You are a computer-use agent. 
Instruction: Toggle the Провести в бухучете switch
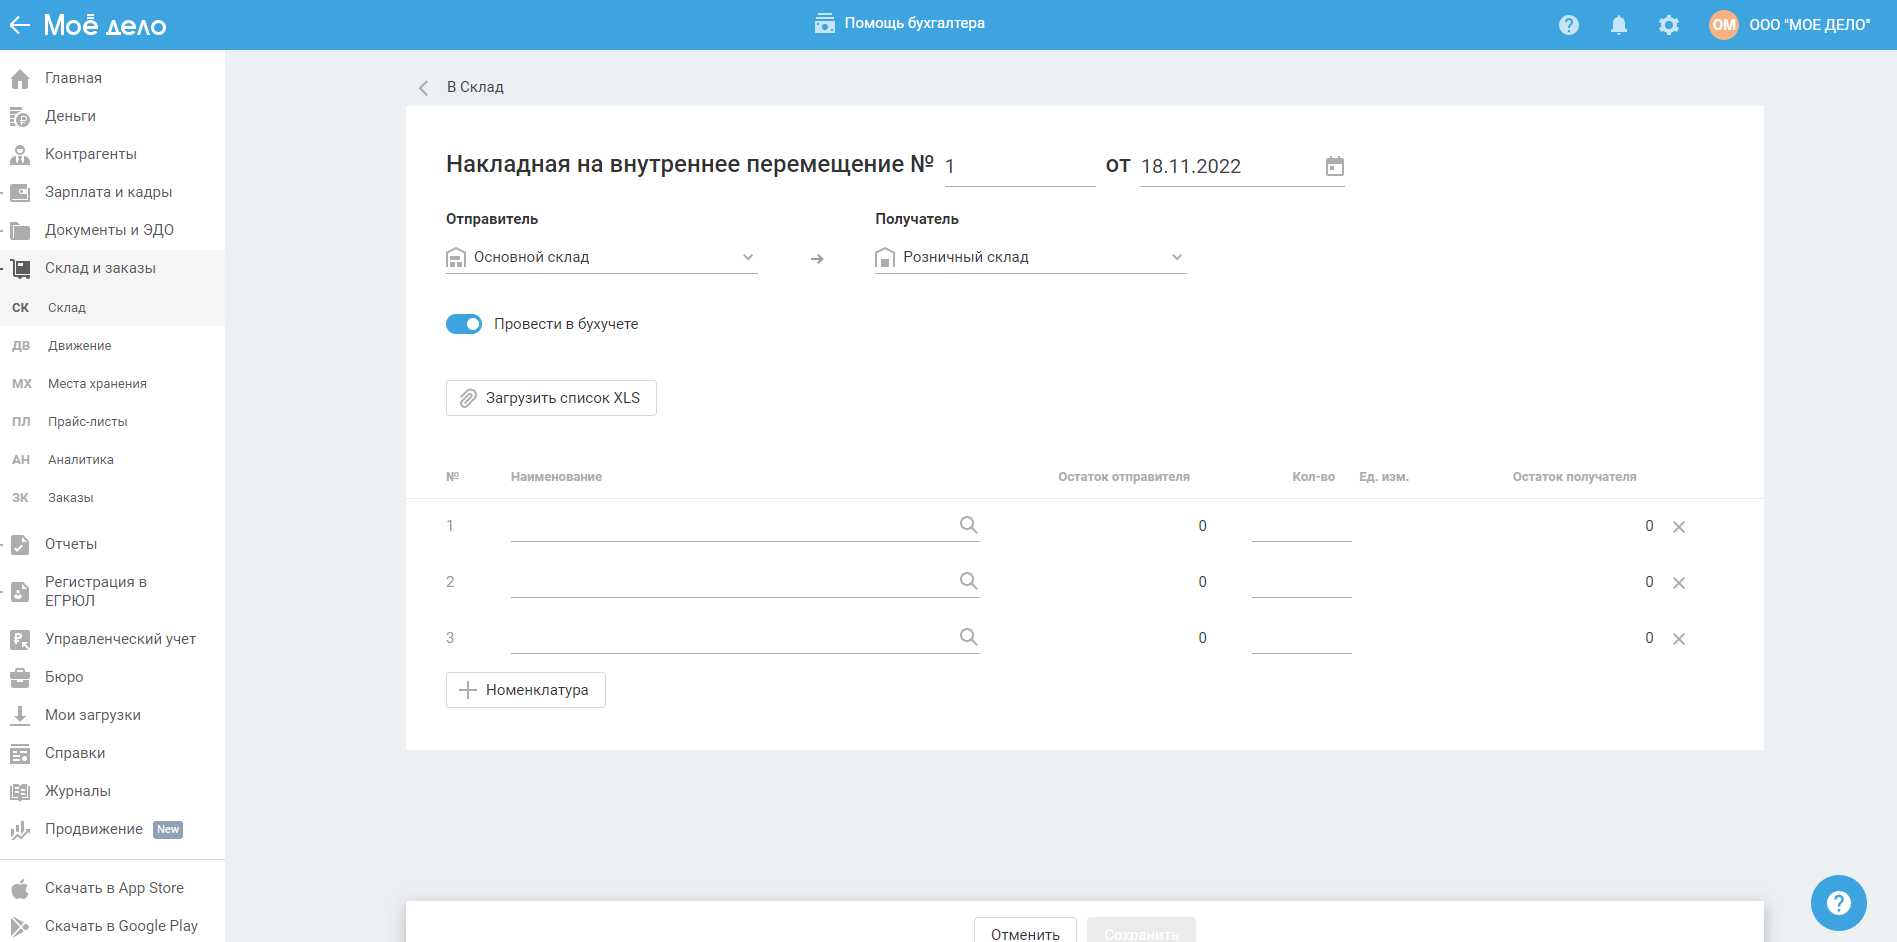pos(464,324)
